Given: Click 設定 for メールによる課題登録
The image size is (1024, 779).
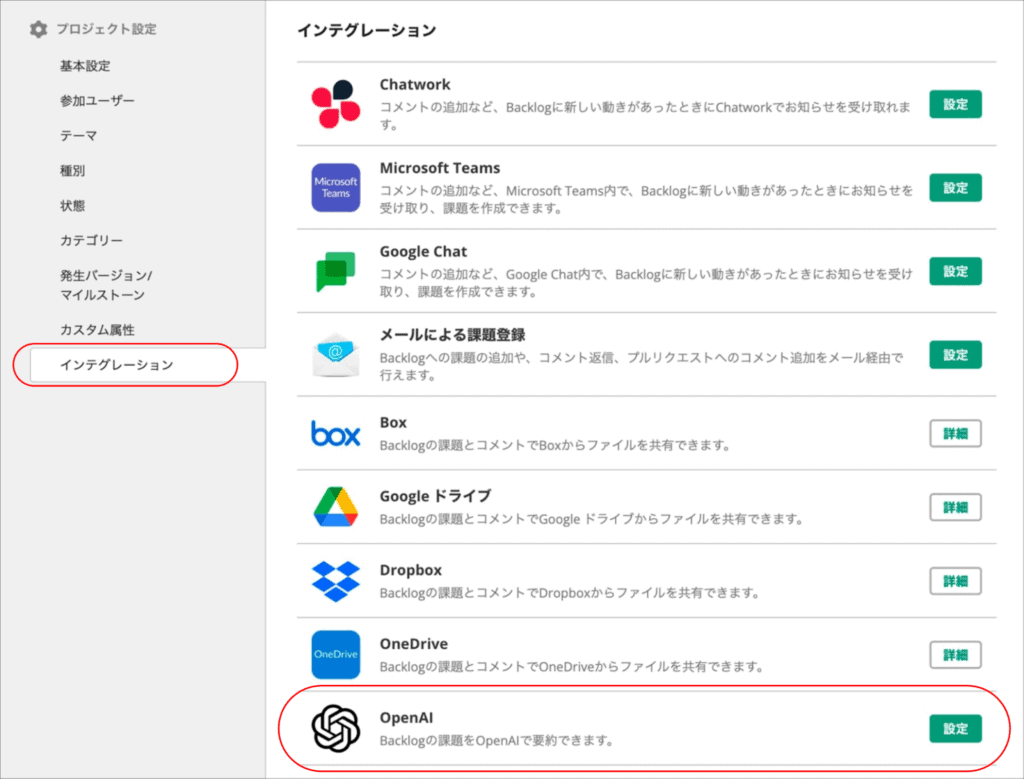Looking at the screenshot, I should click(x=955, y=355).
